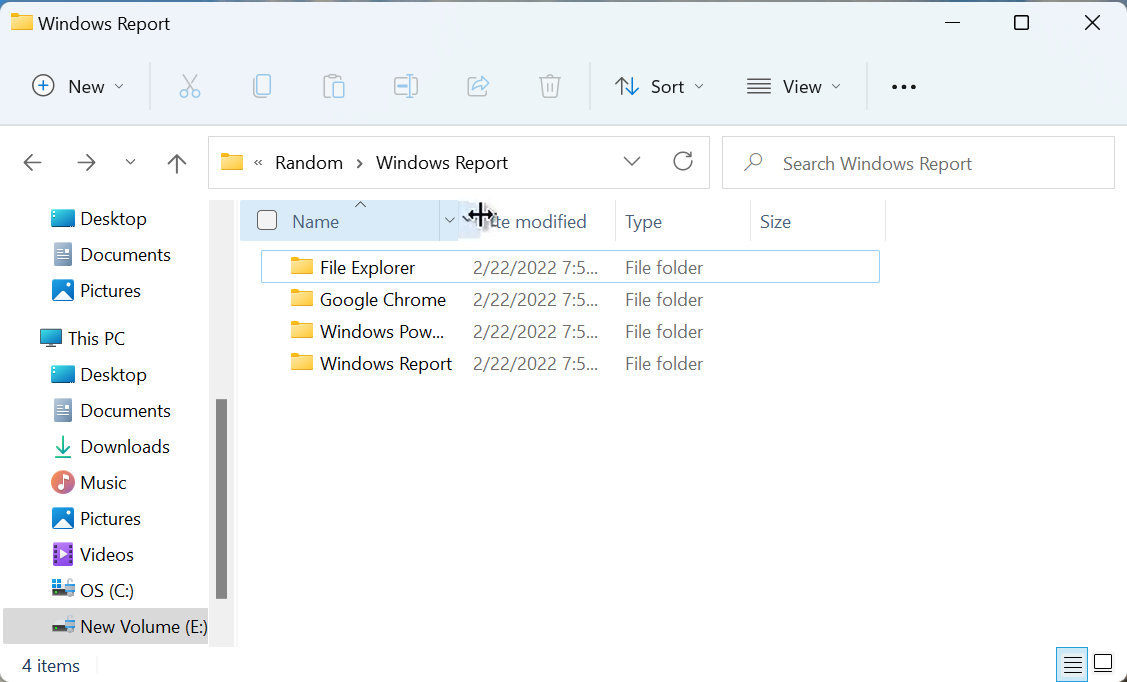Open the Sort dropdown

[x=659, y=86]
